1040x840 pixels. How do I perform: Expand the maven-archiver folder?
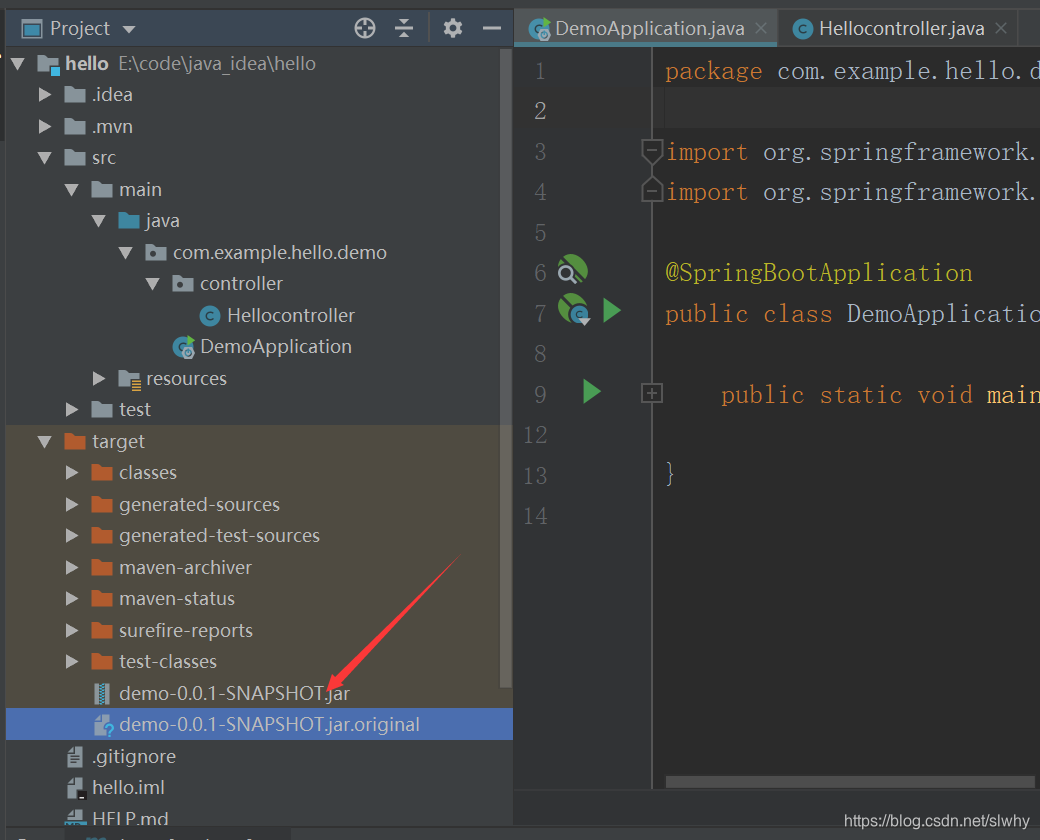pyautogui.click(x=72, y=567)
